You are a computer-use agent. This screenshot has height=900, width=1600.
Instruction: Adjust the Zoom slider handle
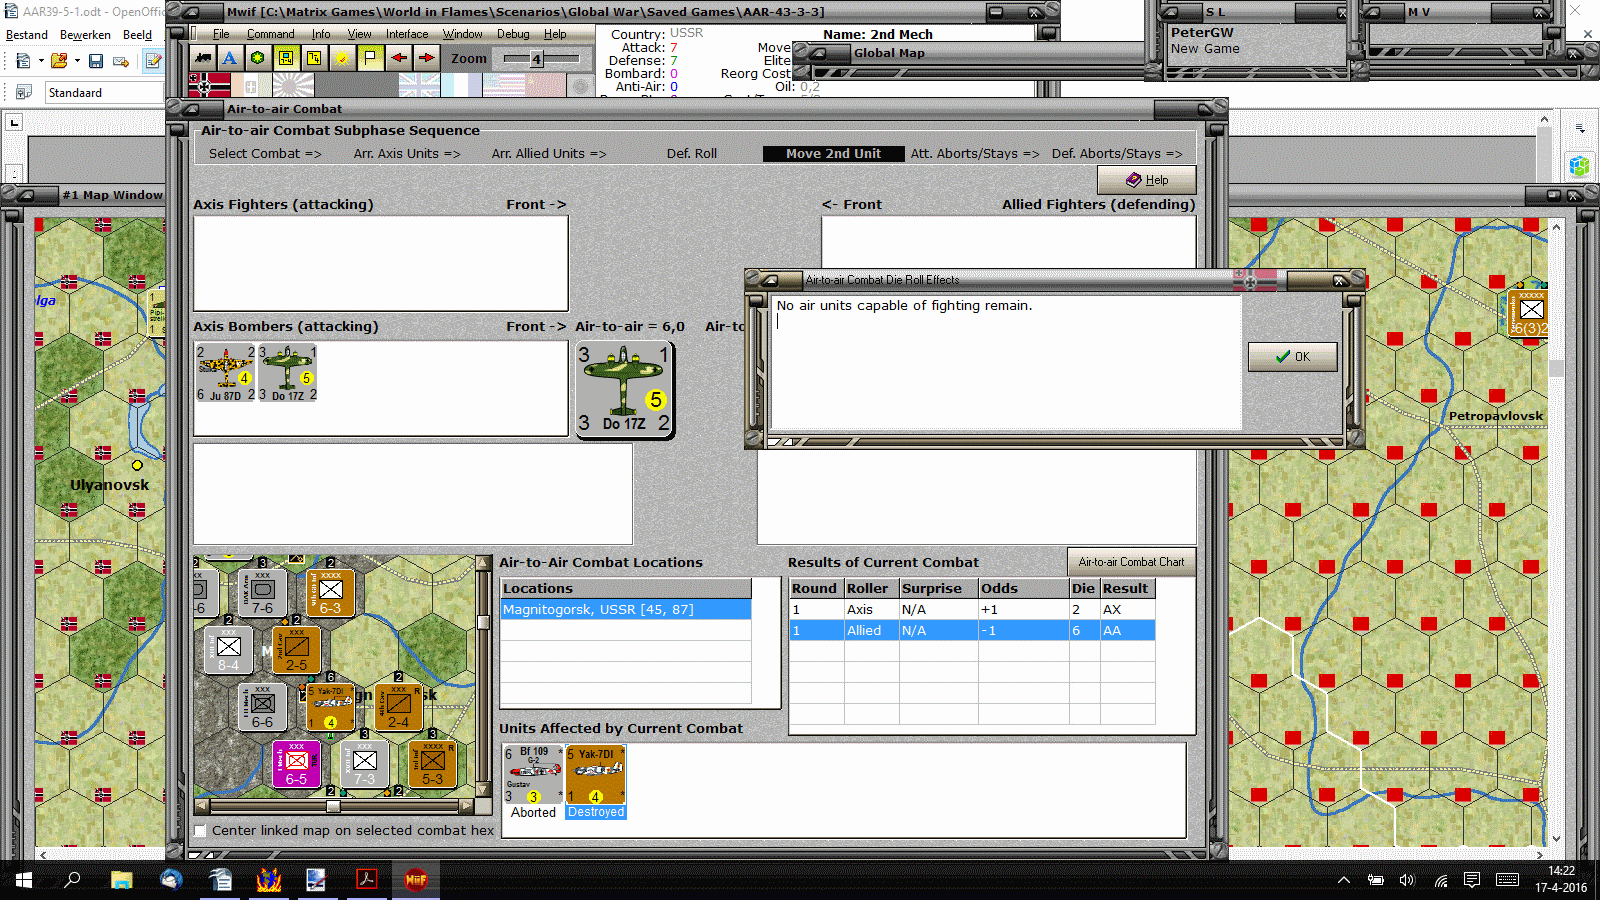pyautogui.click(x=537, y=59)
